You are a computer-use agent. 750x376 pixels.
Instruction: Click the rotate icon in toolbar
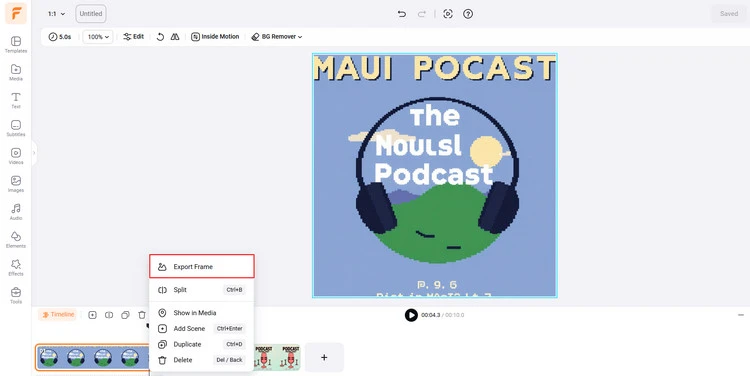[161, 37]
